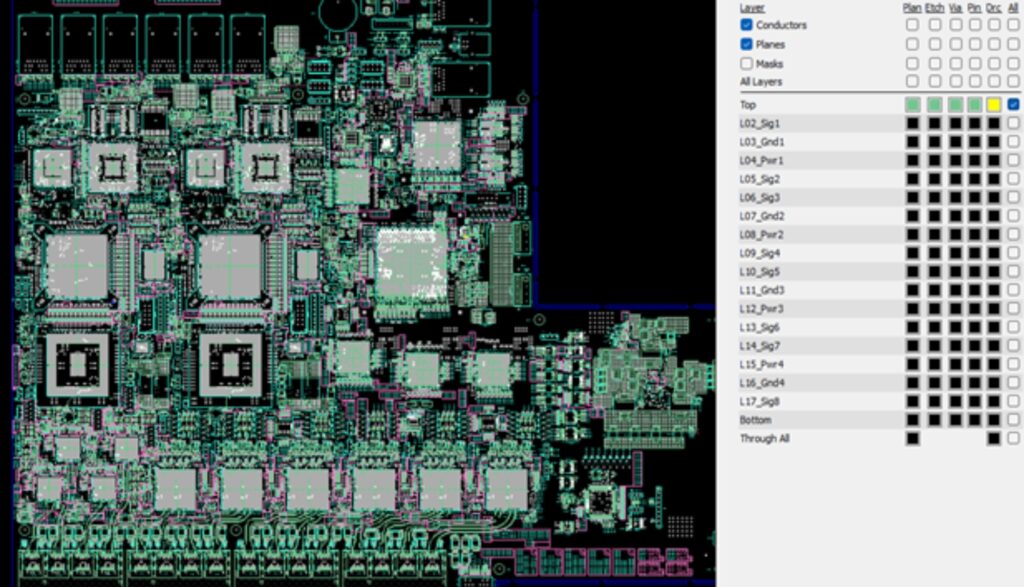Click L12_Pwr3 Plan black swatch

click(912, 308)
